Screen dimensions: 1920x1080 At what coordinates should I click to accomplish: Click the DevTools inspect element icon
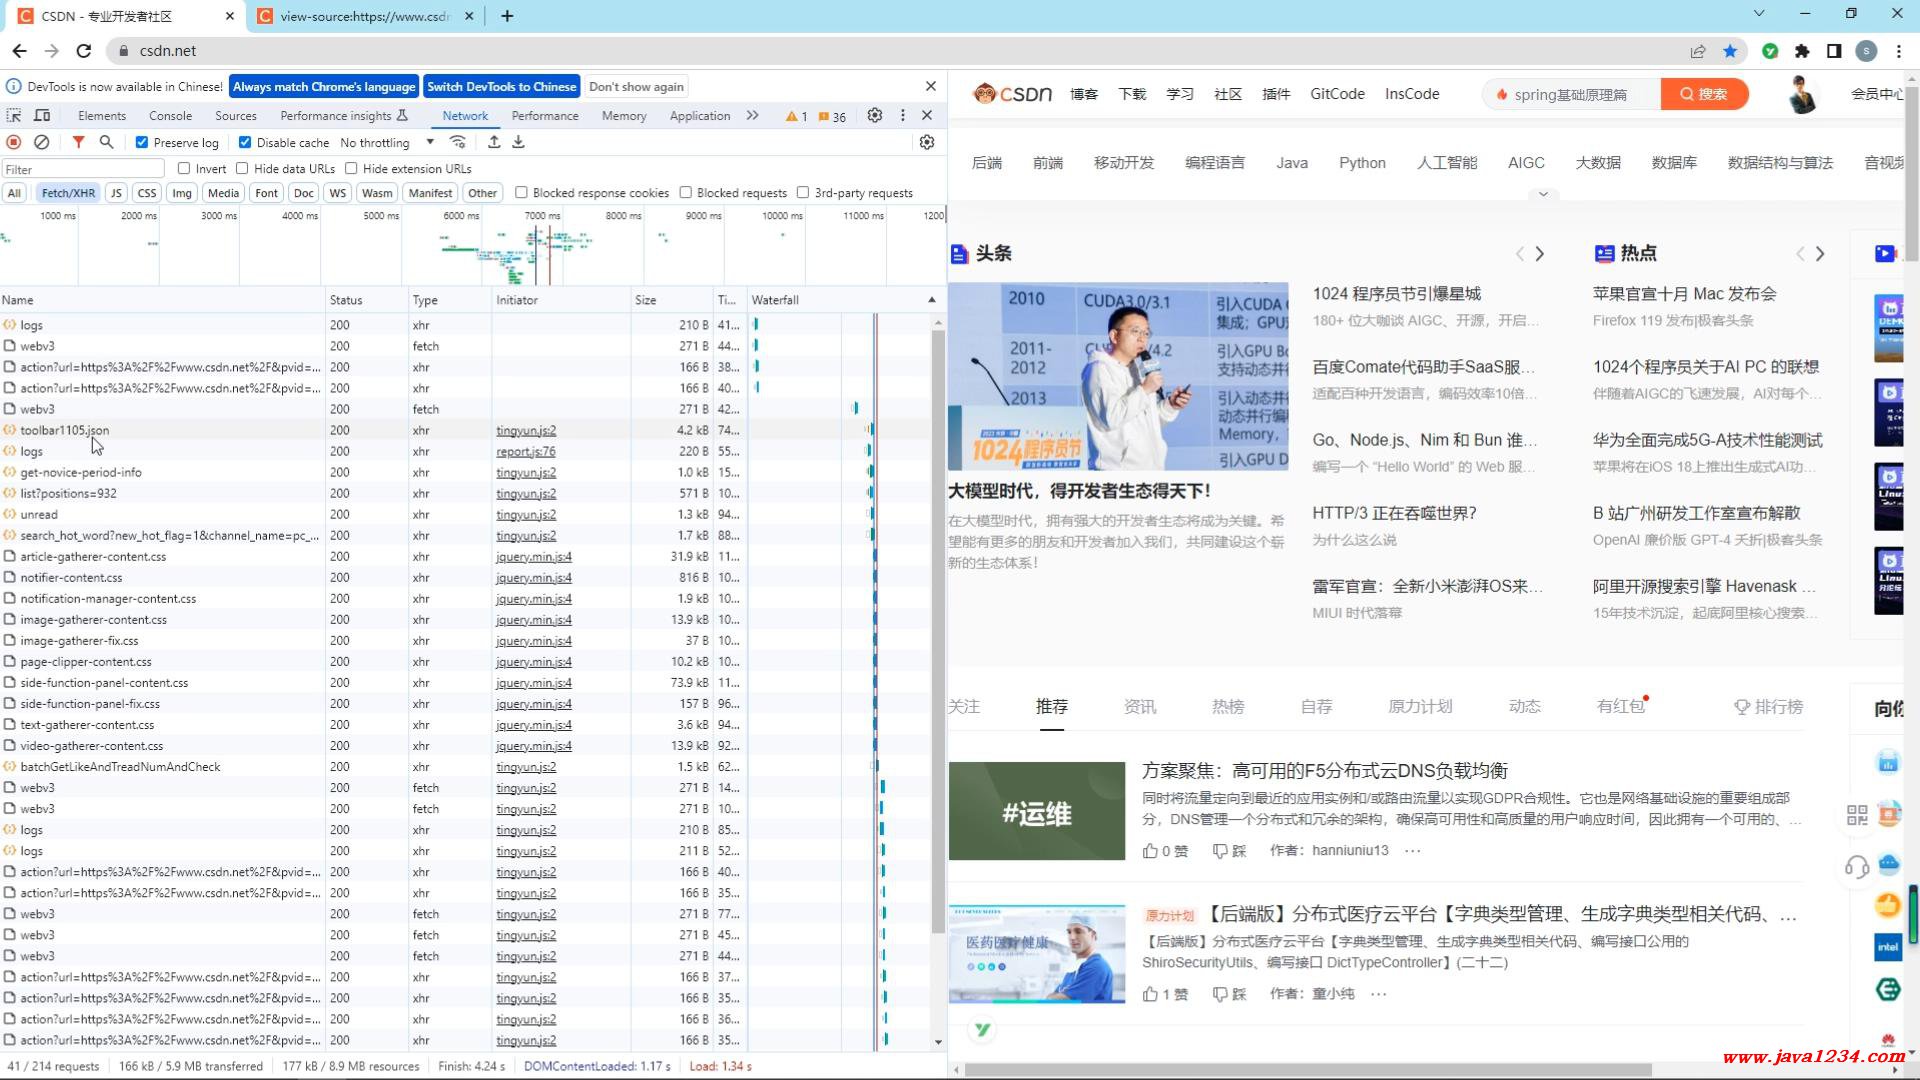[14, 116]
